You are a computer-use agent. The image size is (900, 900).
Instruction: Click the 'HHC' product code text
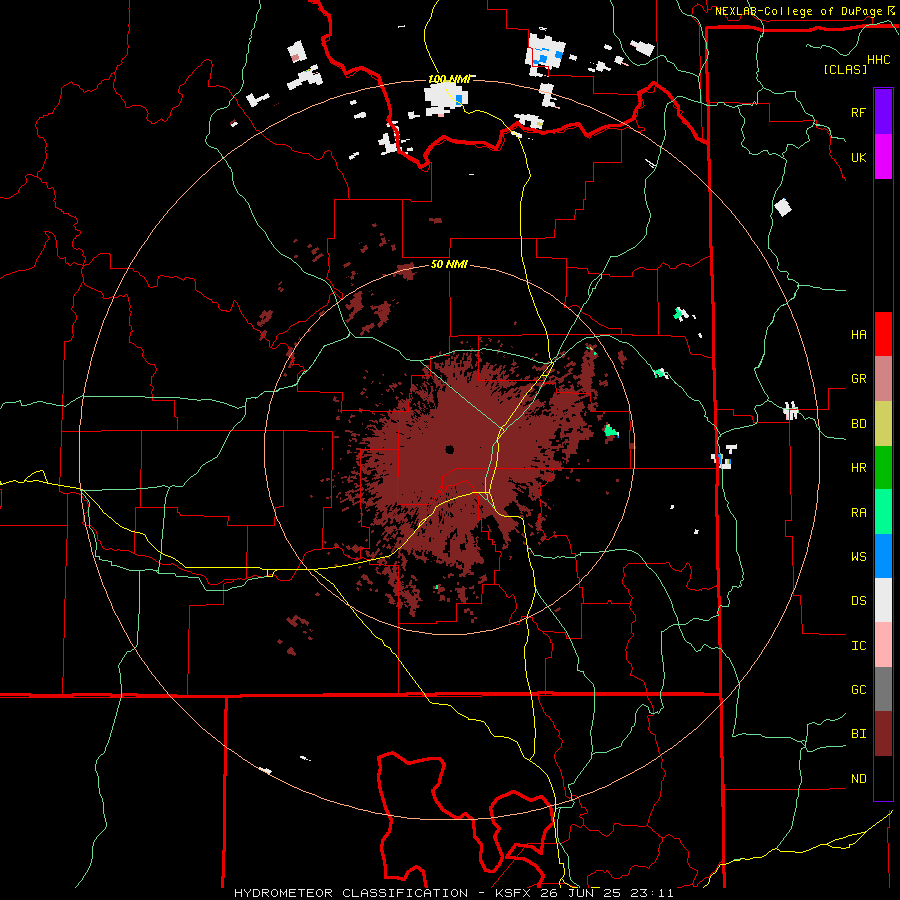point(879,60)
